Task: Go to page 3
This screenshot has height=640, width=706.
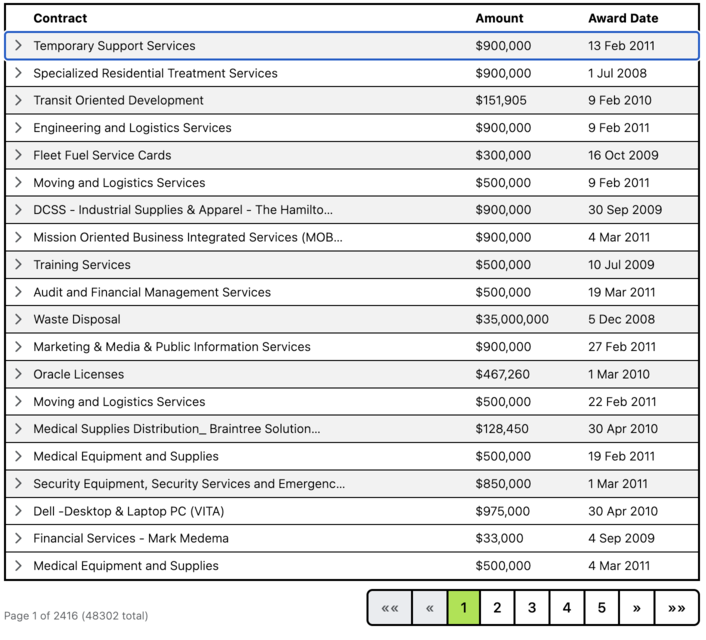Action: click(532, 608)
